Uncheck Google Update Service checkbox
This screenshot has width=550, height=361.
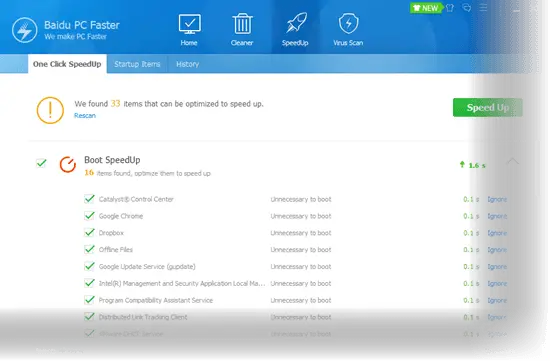(89, 267)
